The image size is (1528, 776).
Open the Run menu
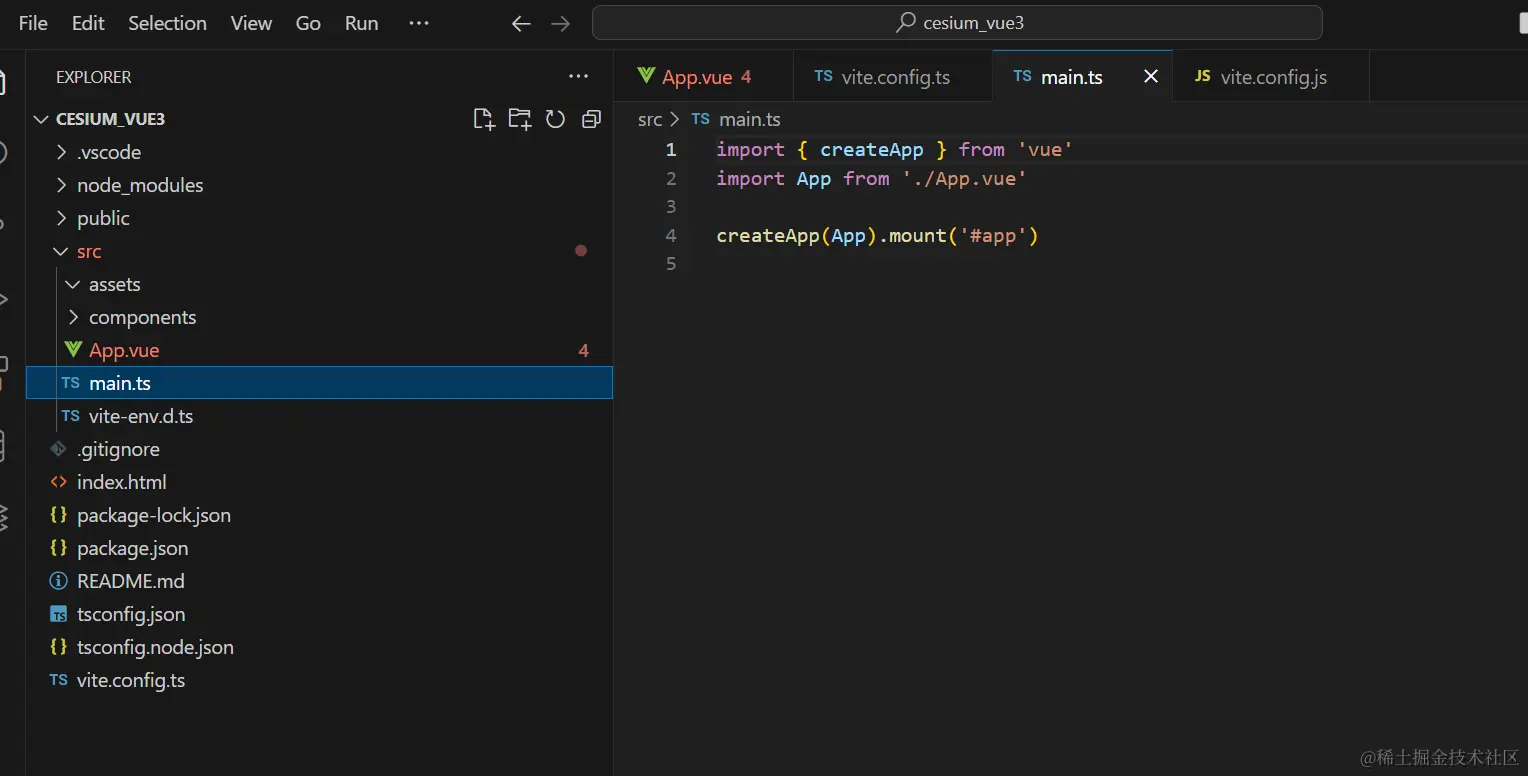pos(362,23)
